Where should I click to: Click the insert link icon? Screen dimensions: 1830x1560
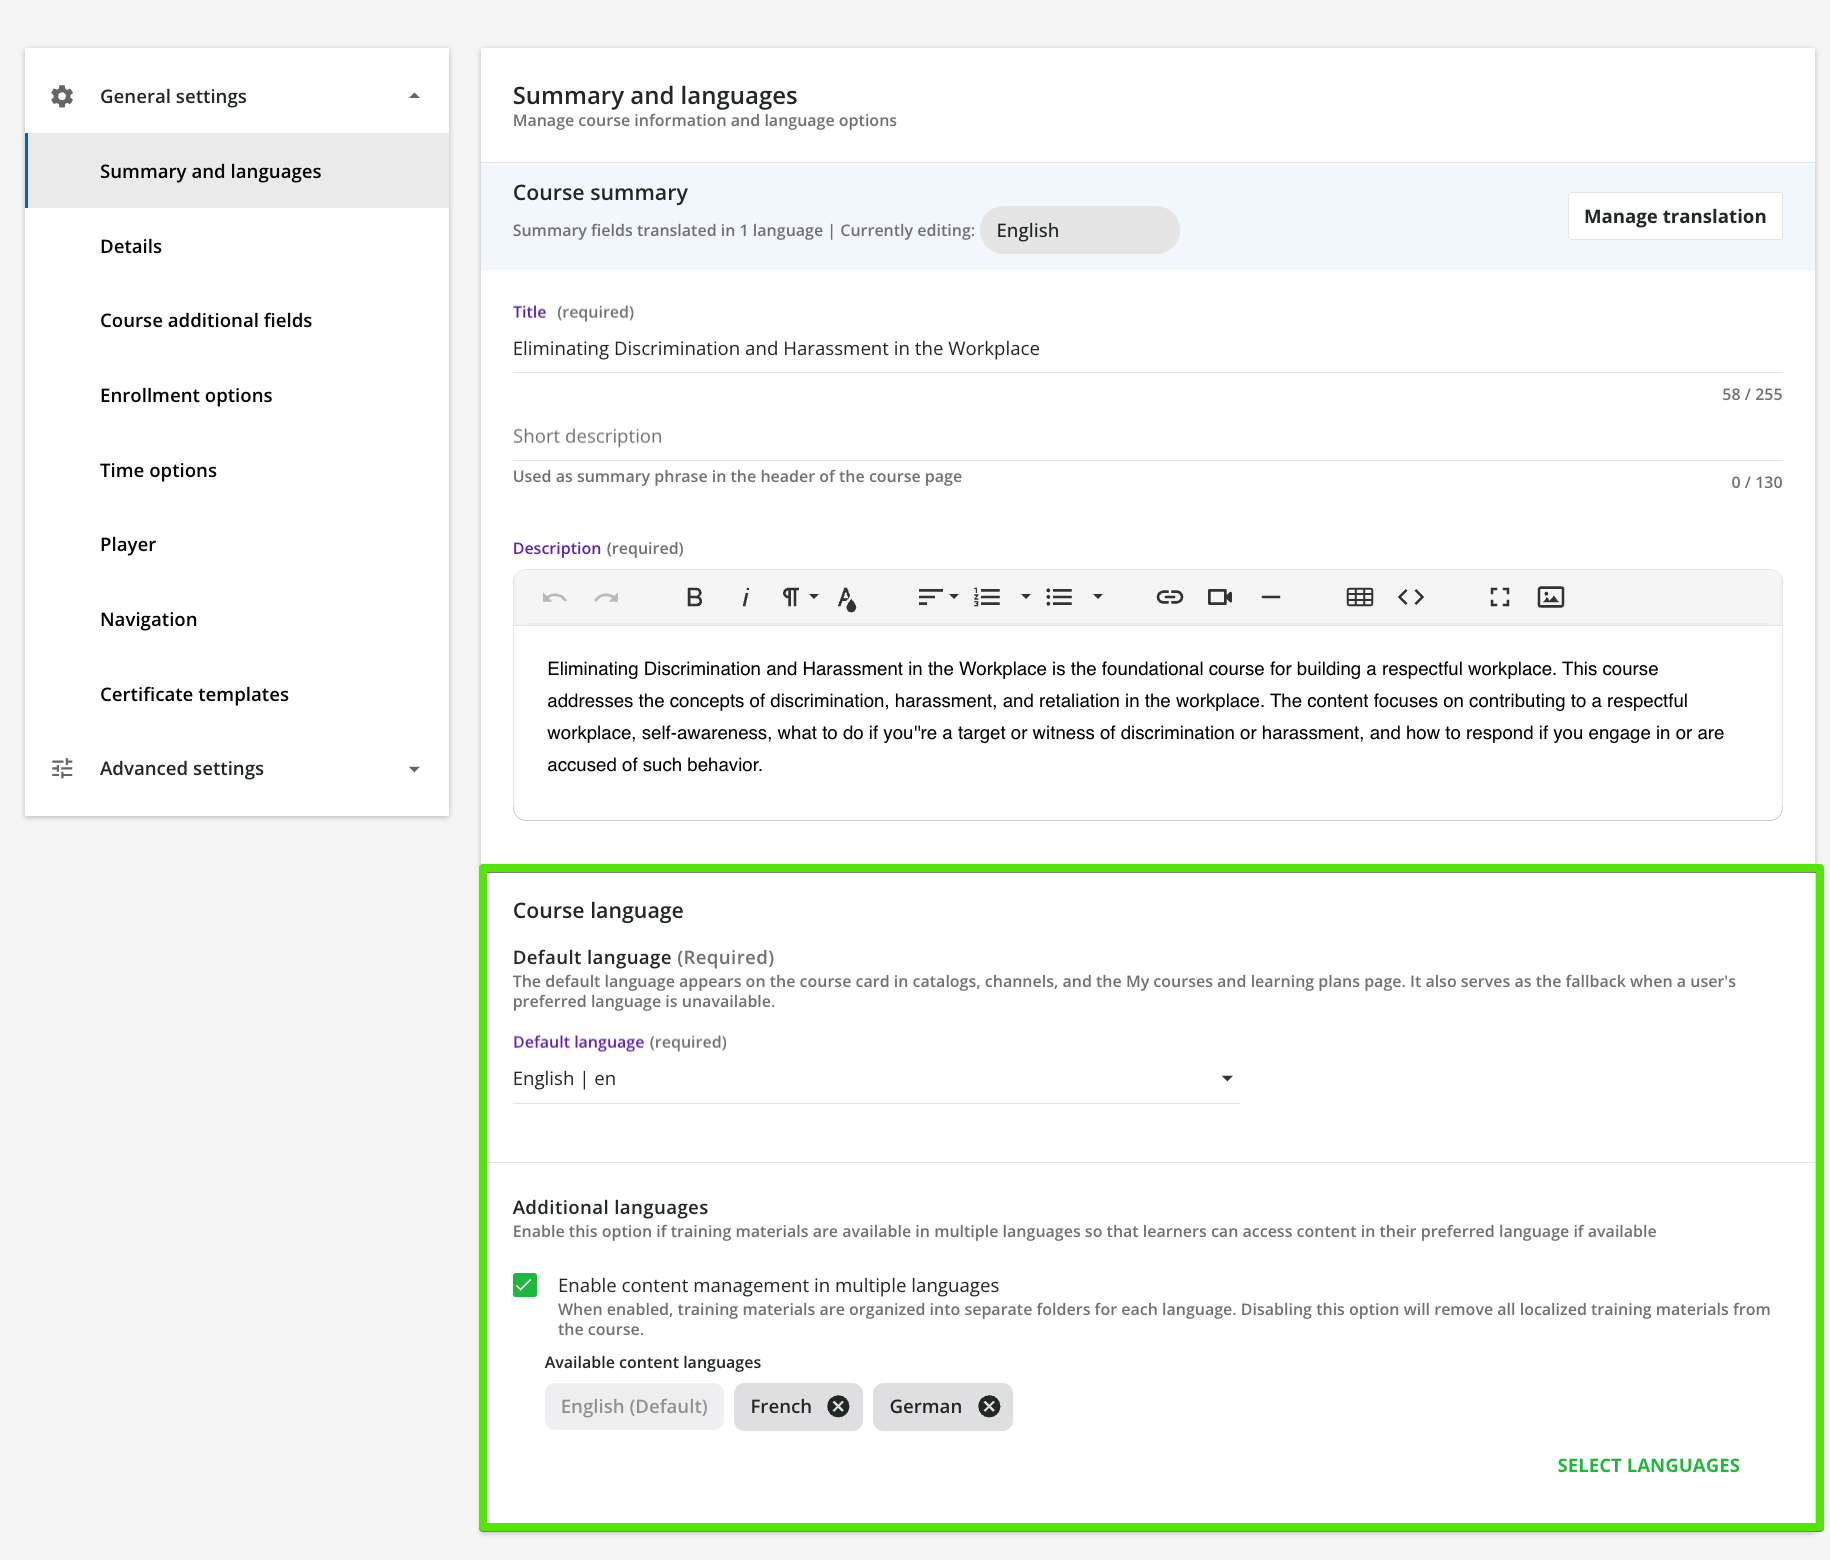tap(1169, 597)
